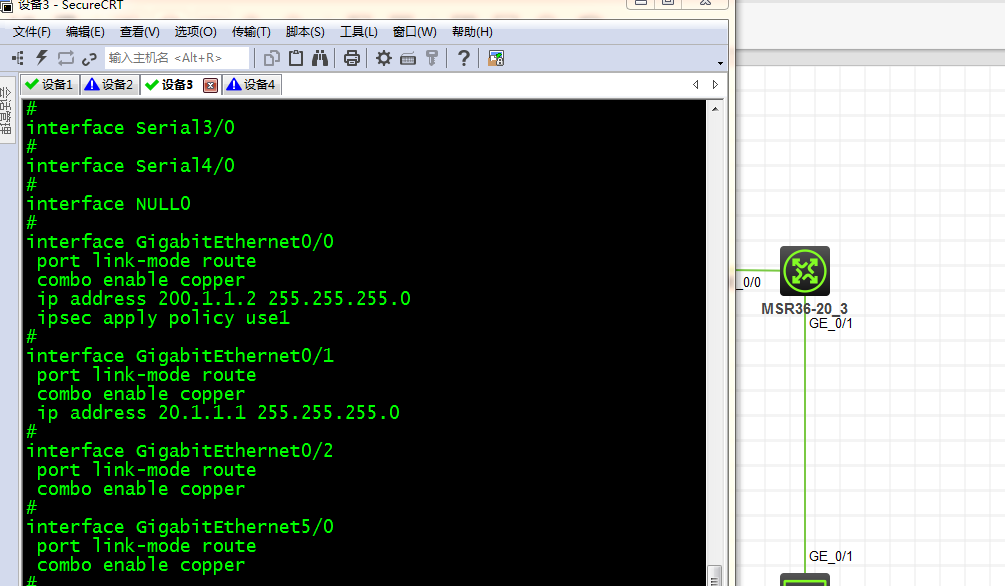Open the vertical Session Manager side tab
The height and width of the screenshot is (586, 1005).
(x=6, y=110)
